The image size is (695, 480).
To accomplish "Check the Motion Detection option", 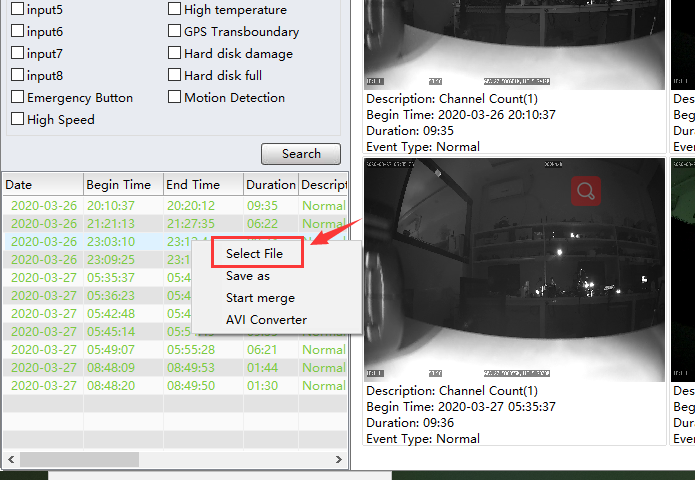I will click(174, 97).
